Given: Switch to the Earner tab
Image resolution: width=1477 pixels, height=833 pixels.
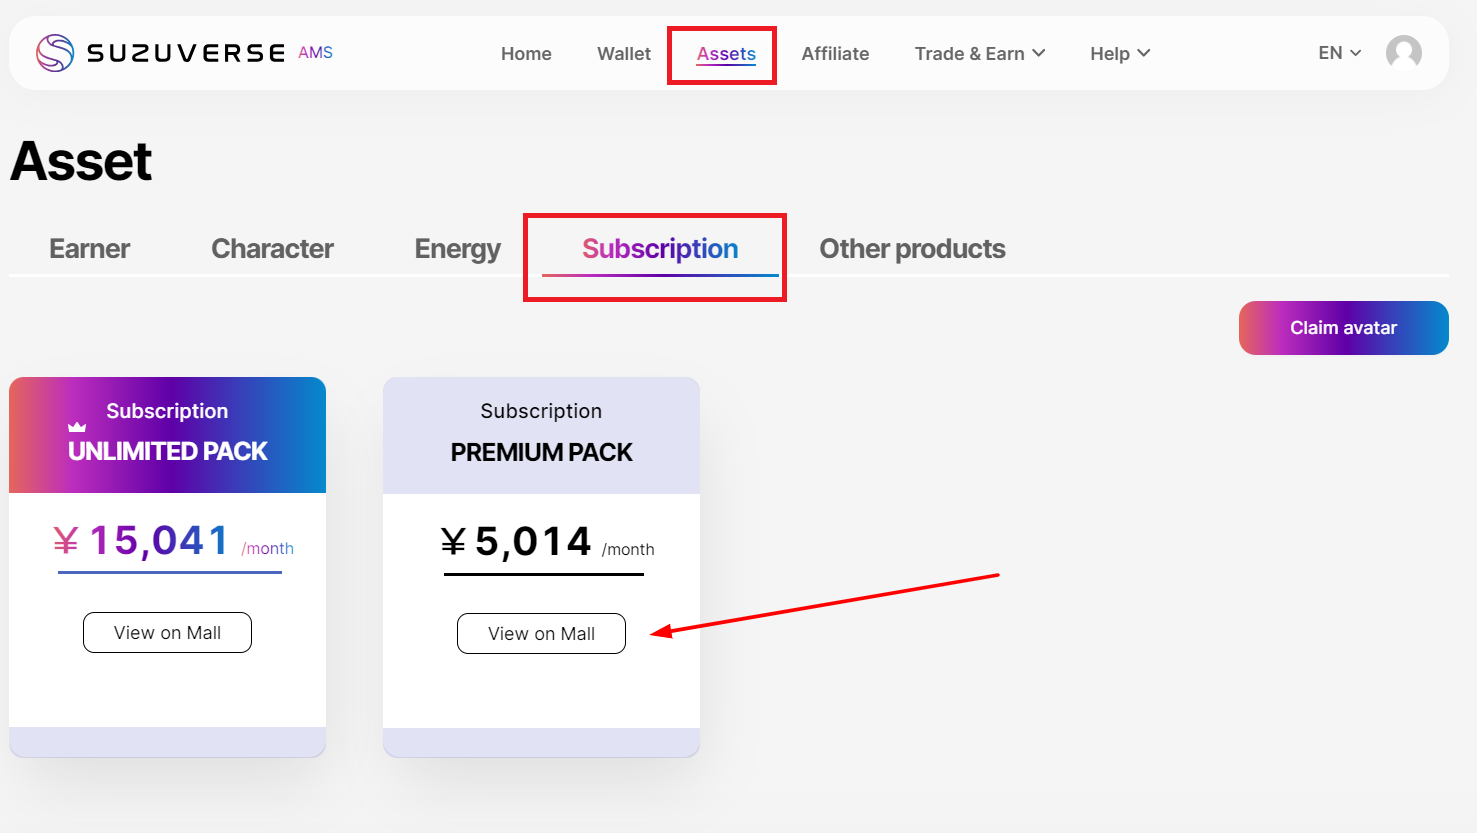Looking at the screenshot, I should point(89,249).
